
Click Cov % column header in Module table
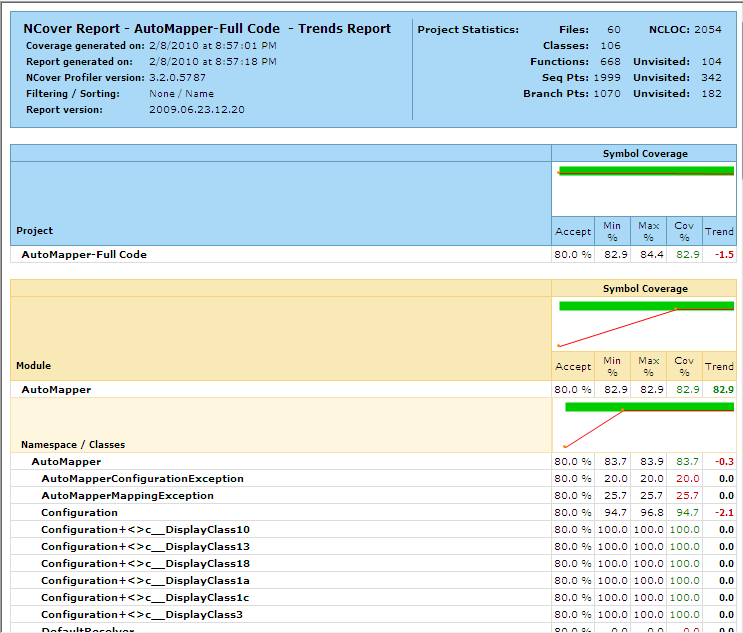pyautogui.click(x=684, y=366)
